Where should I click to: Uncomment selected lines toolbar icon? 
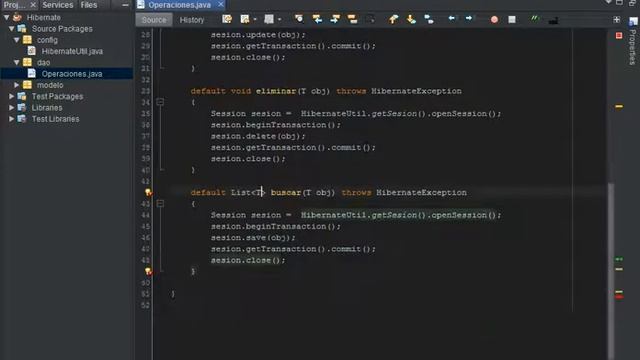pos(553,20)
